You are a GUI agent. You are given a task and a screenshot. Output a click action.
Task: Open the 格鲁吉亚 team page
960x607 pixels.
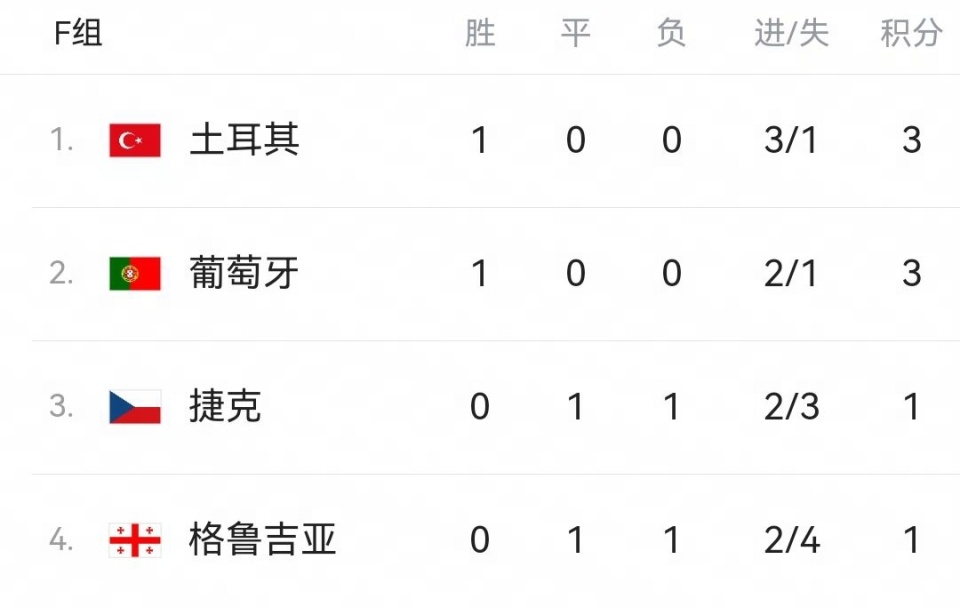click(263, 539)
